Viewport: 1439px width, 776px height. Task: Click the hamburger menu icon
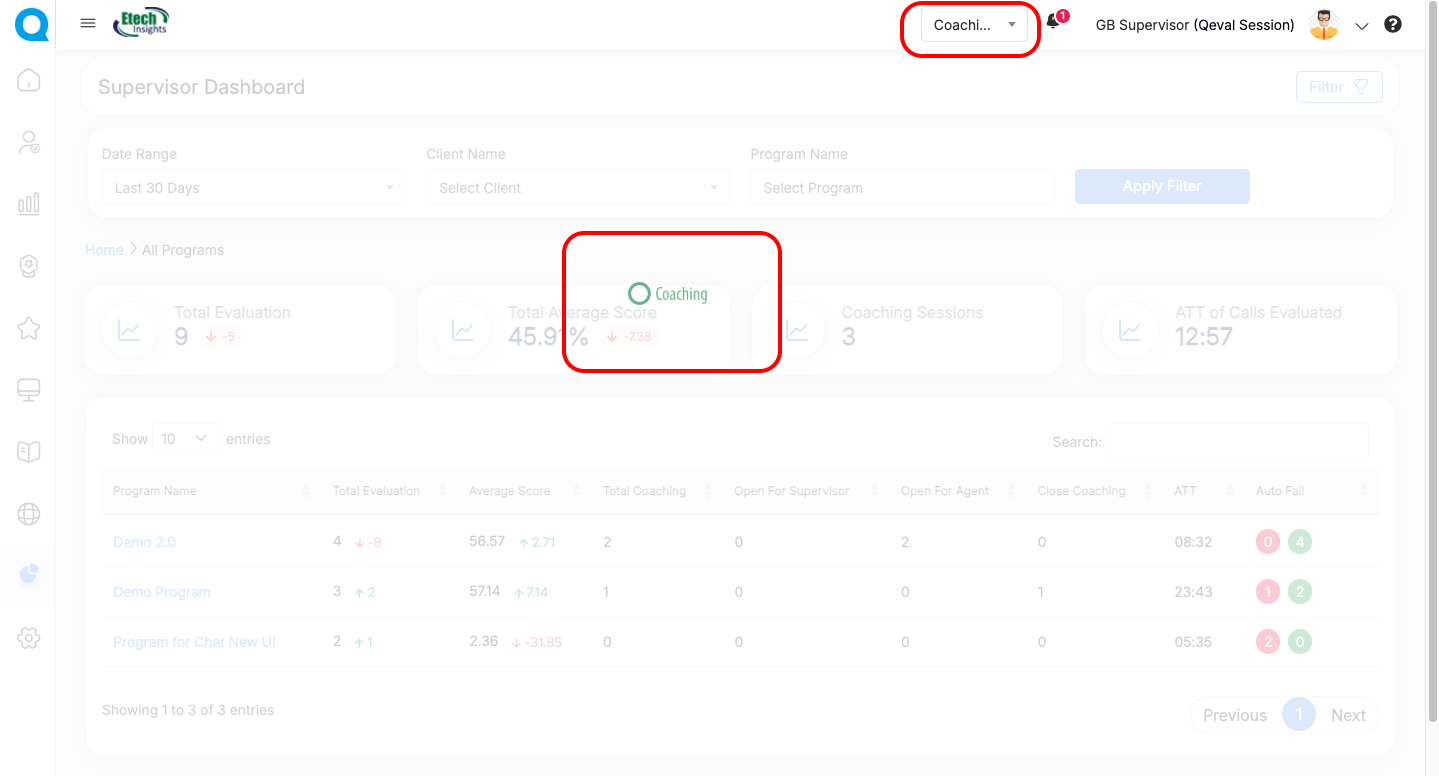tap(88, 24)
